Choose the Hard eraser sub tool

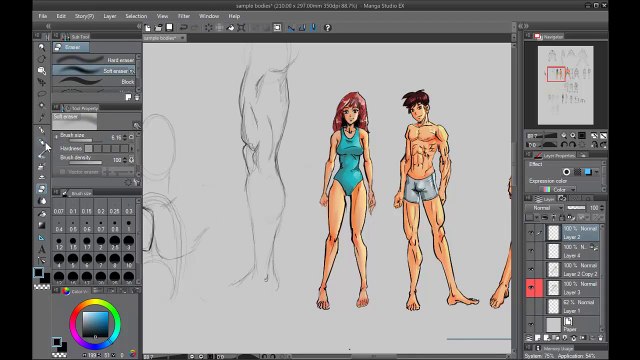[94, 60]
